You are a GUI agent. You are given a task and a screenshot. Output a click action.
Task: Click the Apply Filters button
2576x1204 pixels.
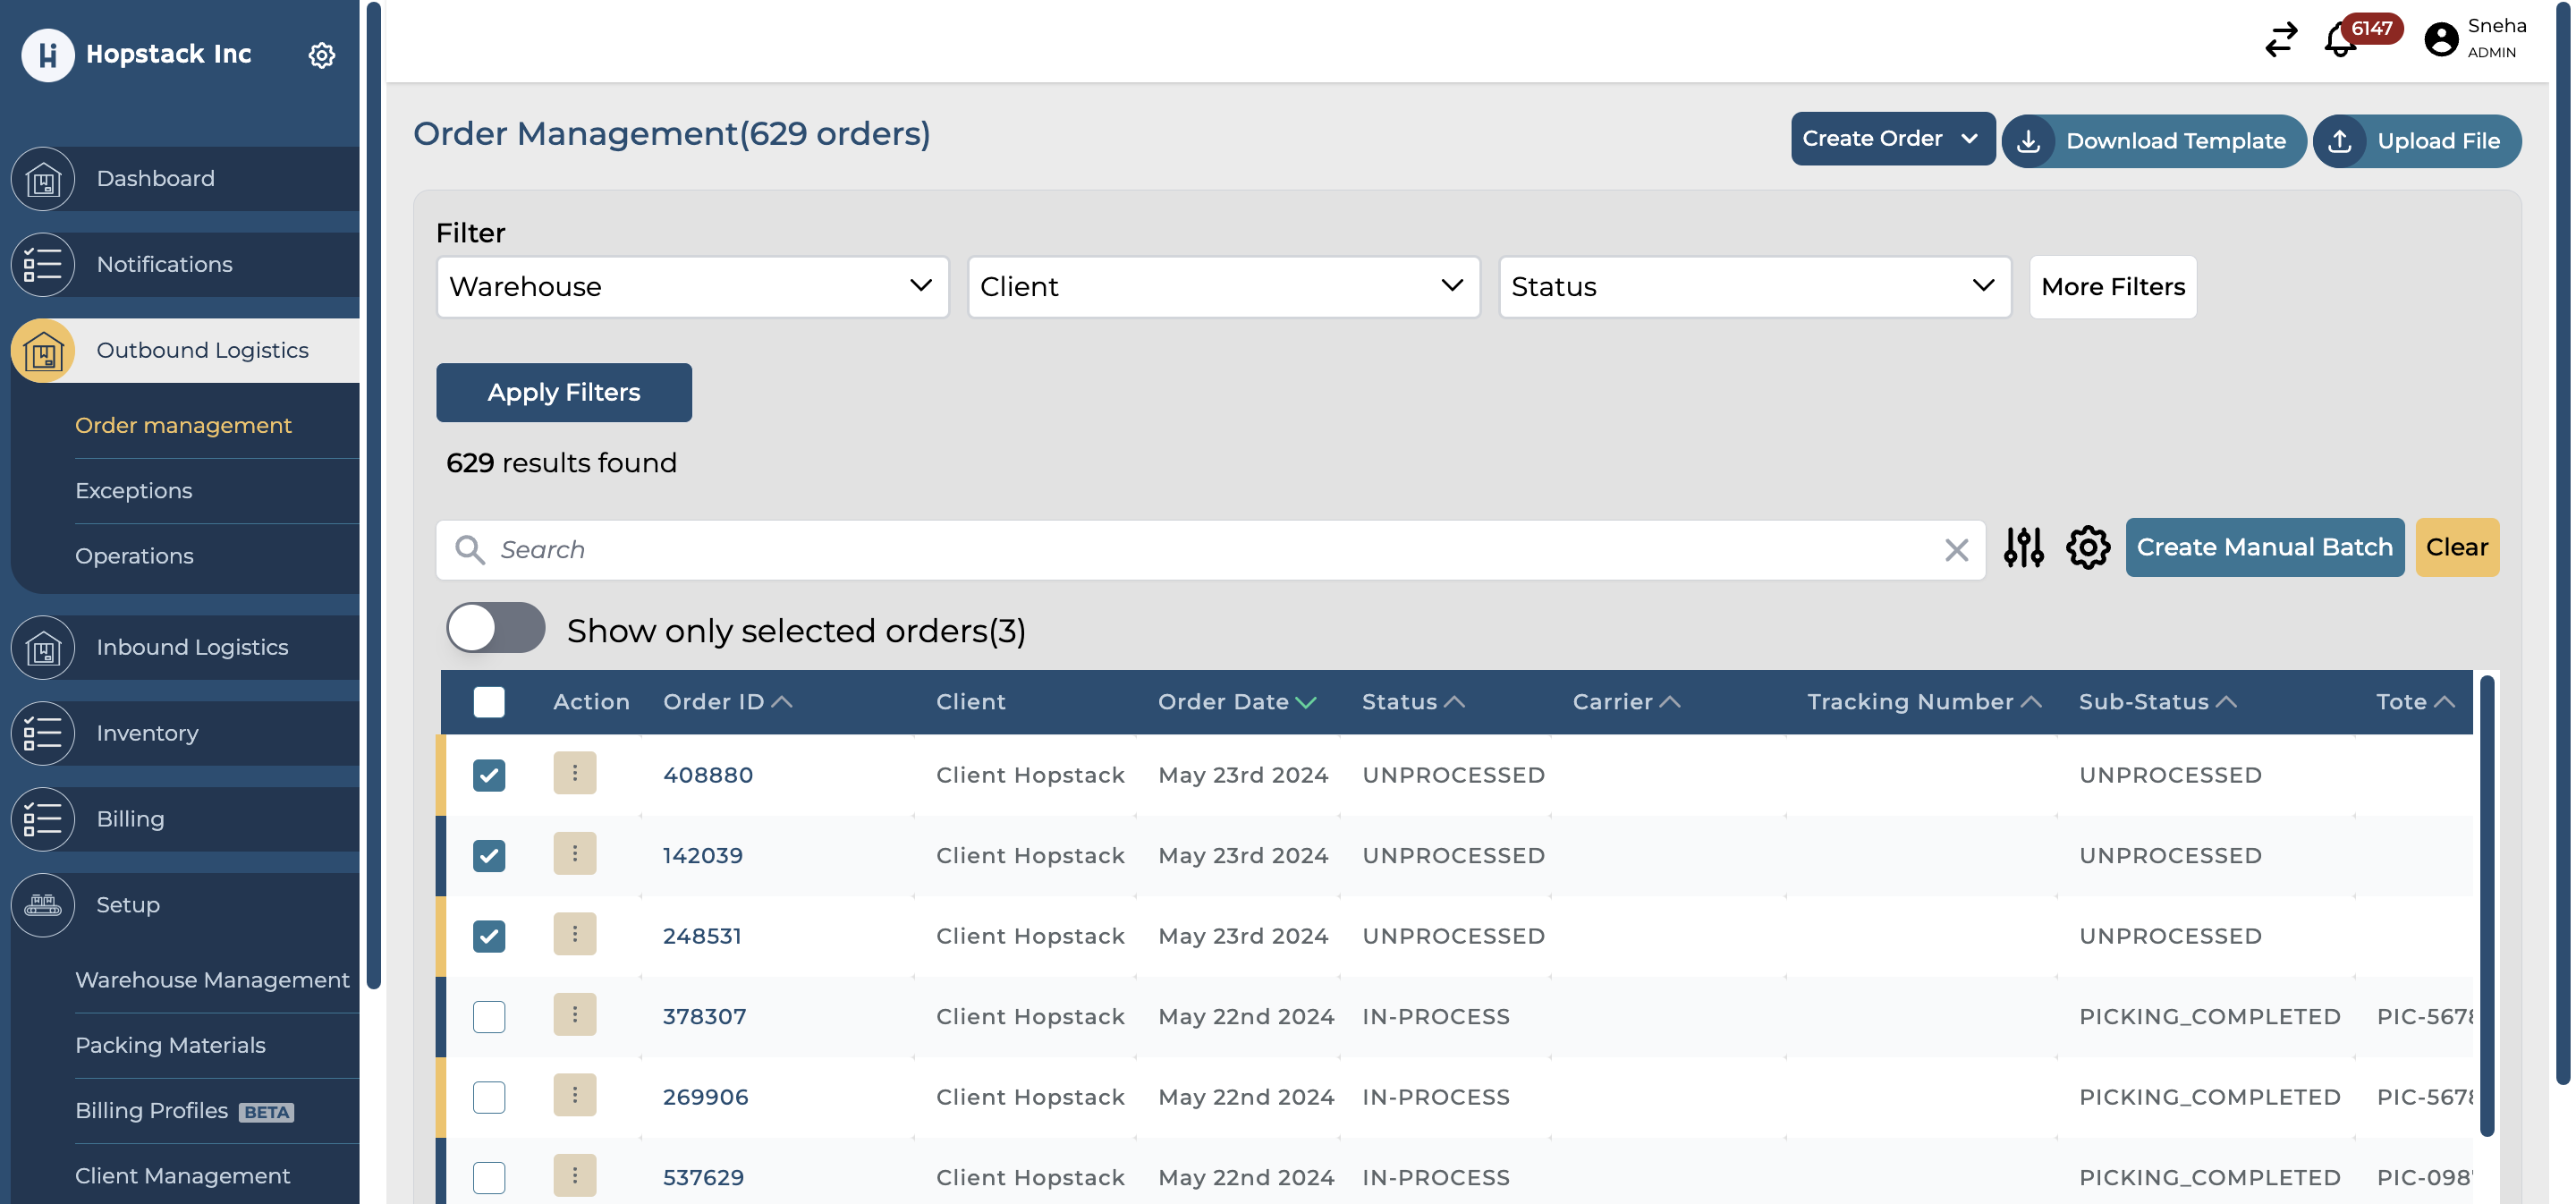564,392
